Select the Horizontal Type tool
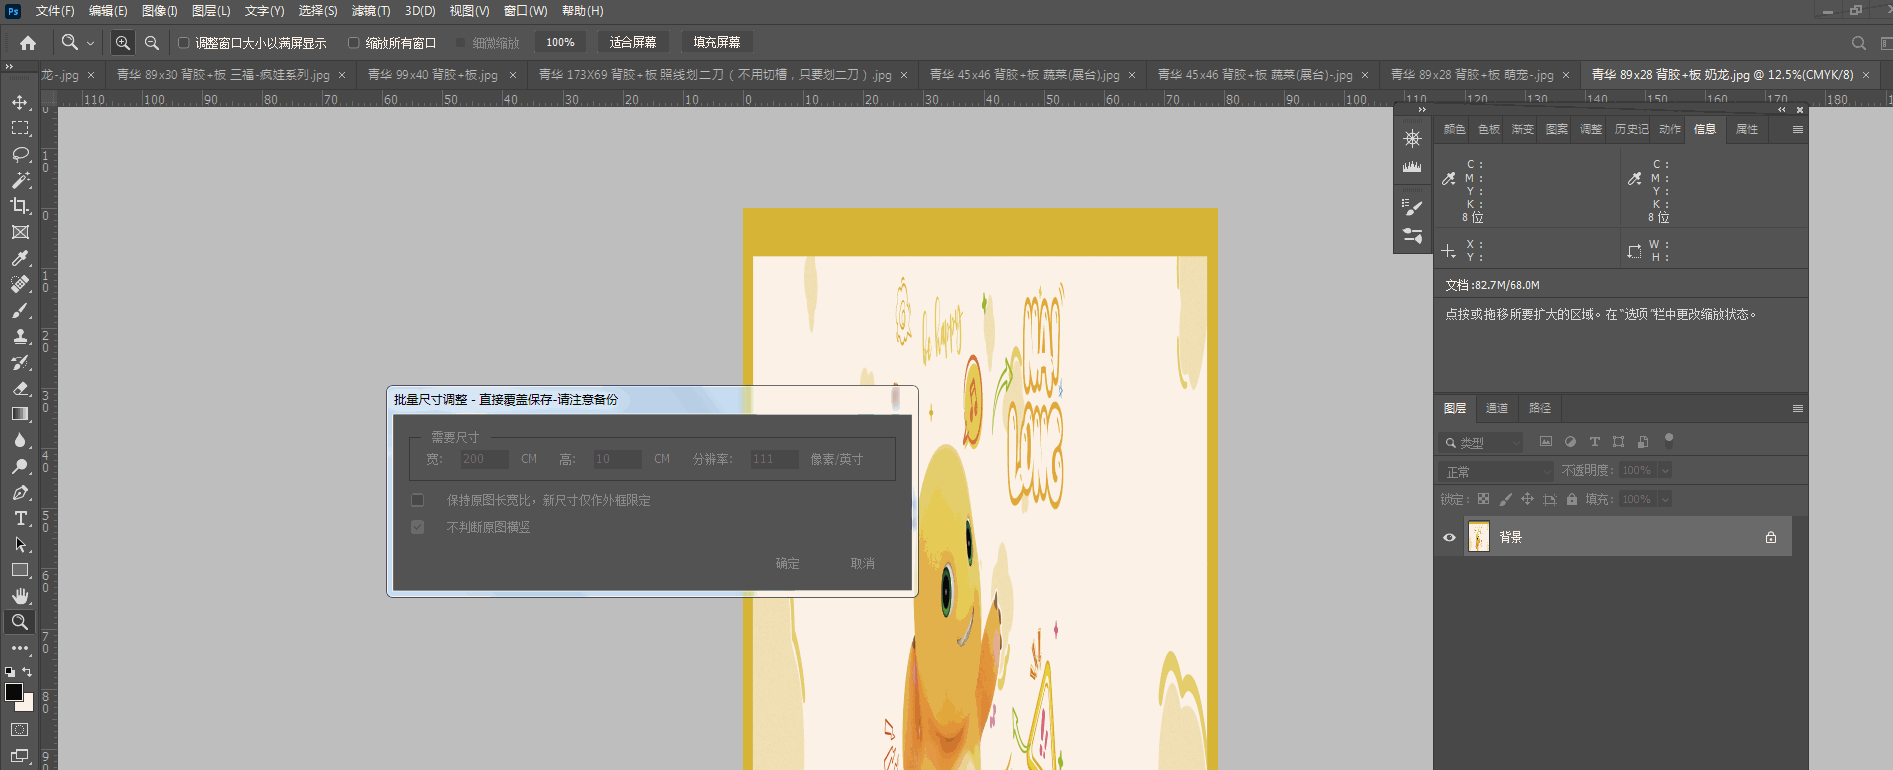This screenshot has width=1893, height=770. tap(20, 518)
